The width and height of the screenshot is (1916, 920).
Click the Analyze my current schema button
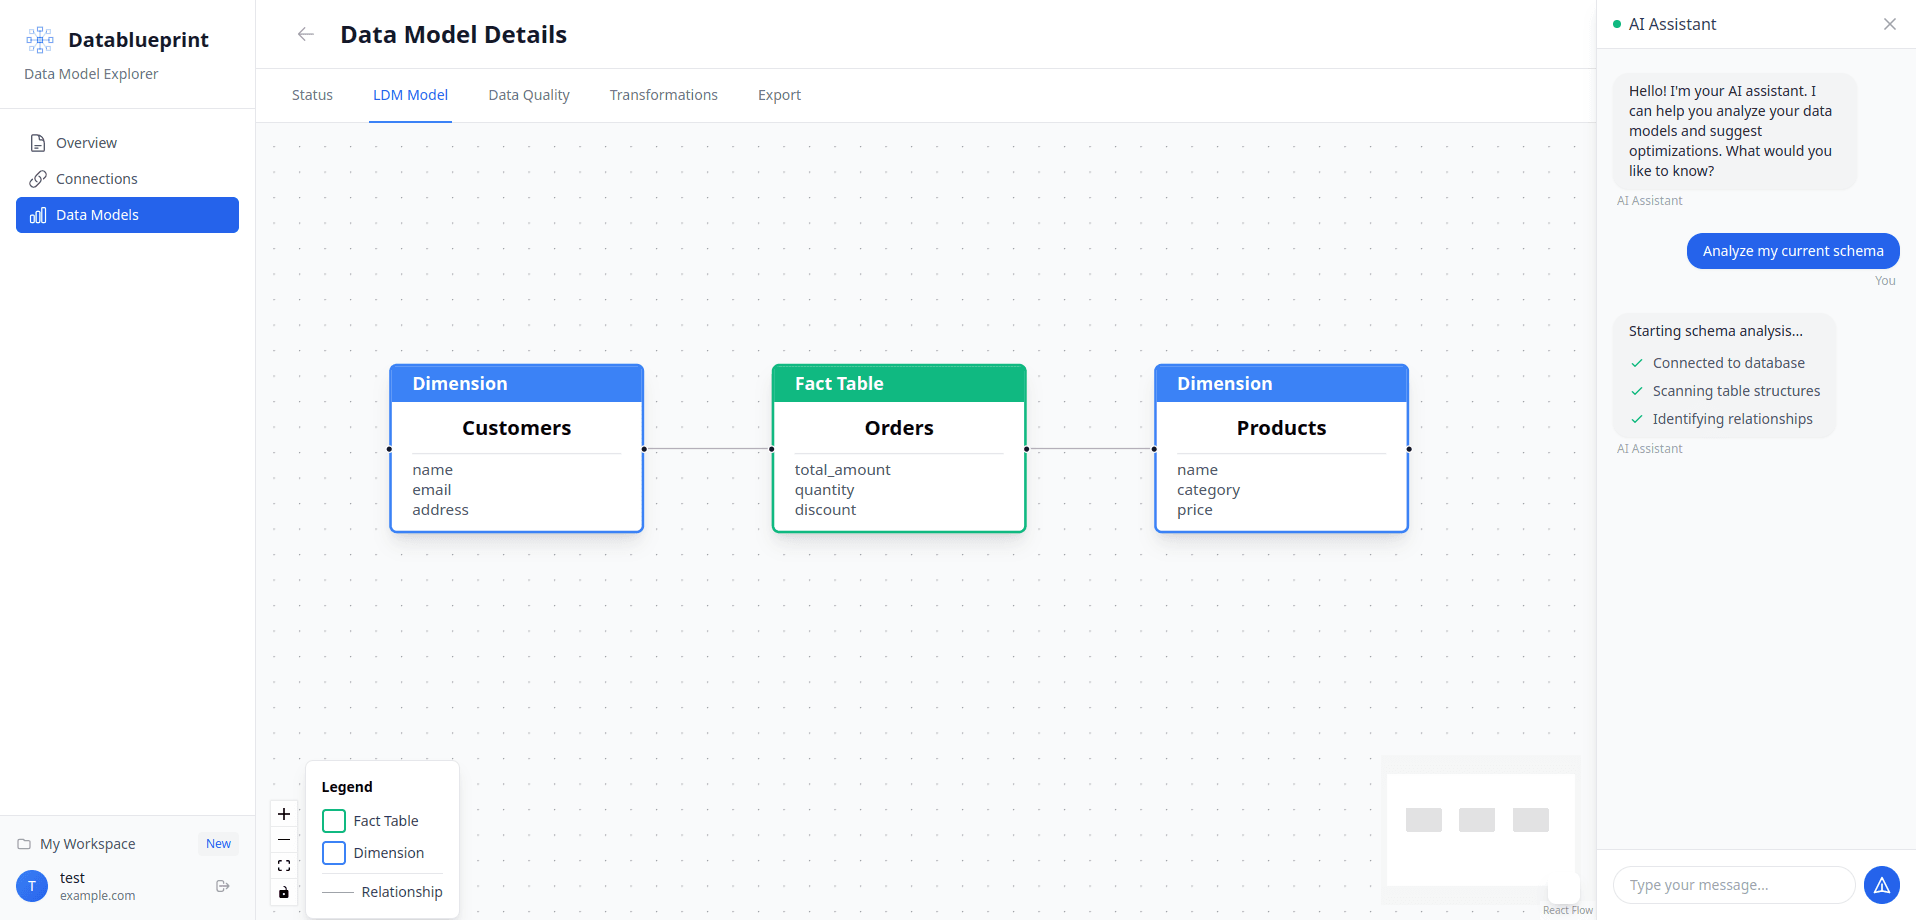pos(1792,250)
